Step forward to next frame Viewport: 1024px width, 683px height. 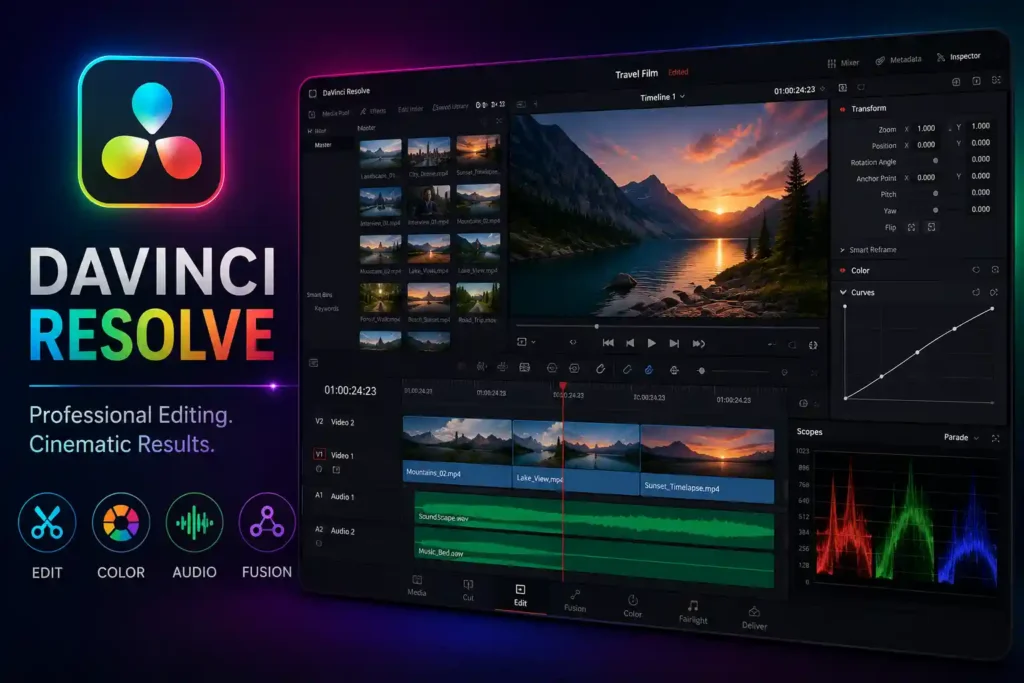coord(674,343)
